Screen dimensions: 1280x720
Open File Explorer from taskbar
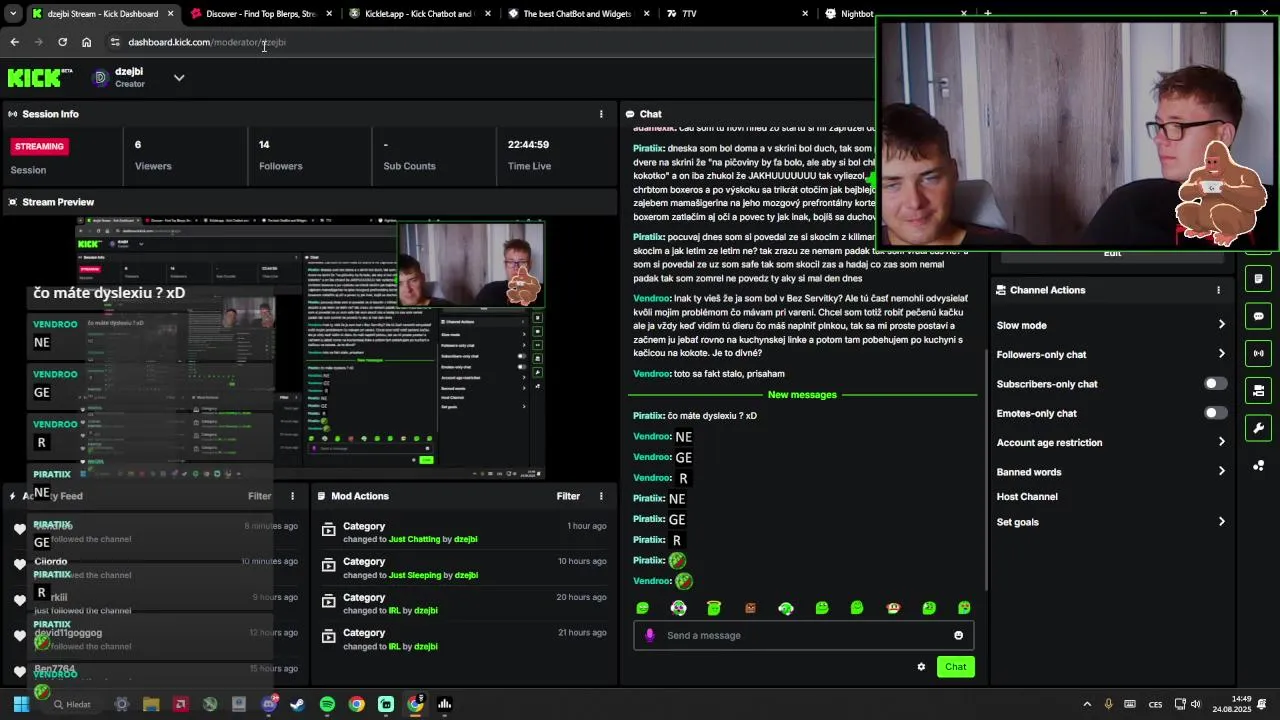tap(151, 704)
